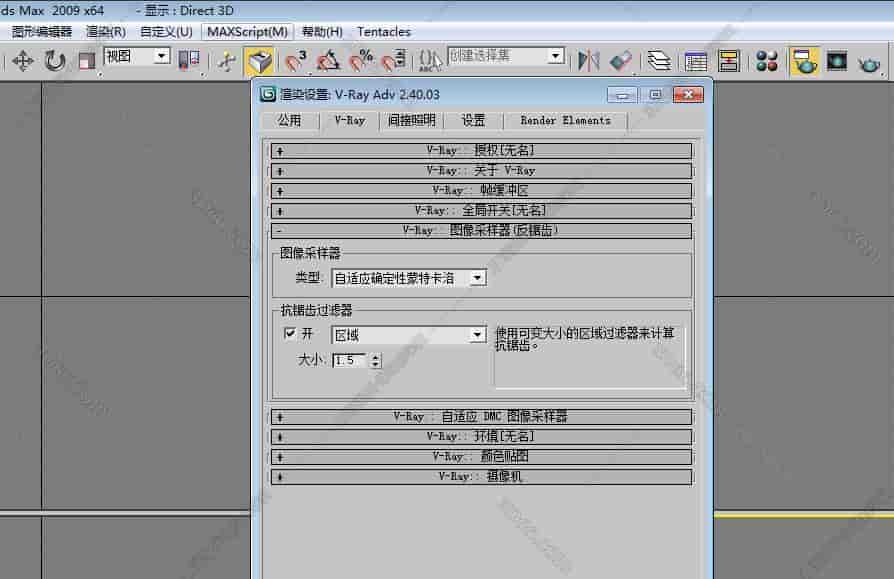Click the Angle Snap toggle icon

point(328,61)
